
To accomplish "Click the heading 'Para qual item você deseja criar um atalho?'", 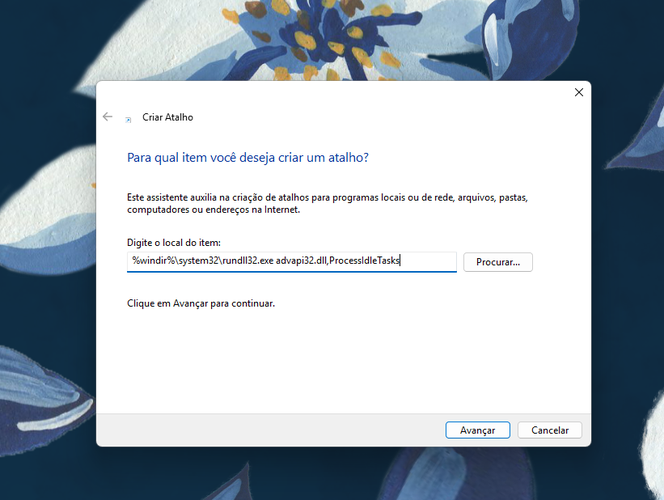I will [248, 157].
